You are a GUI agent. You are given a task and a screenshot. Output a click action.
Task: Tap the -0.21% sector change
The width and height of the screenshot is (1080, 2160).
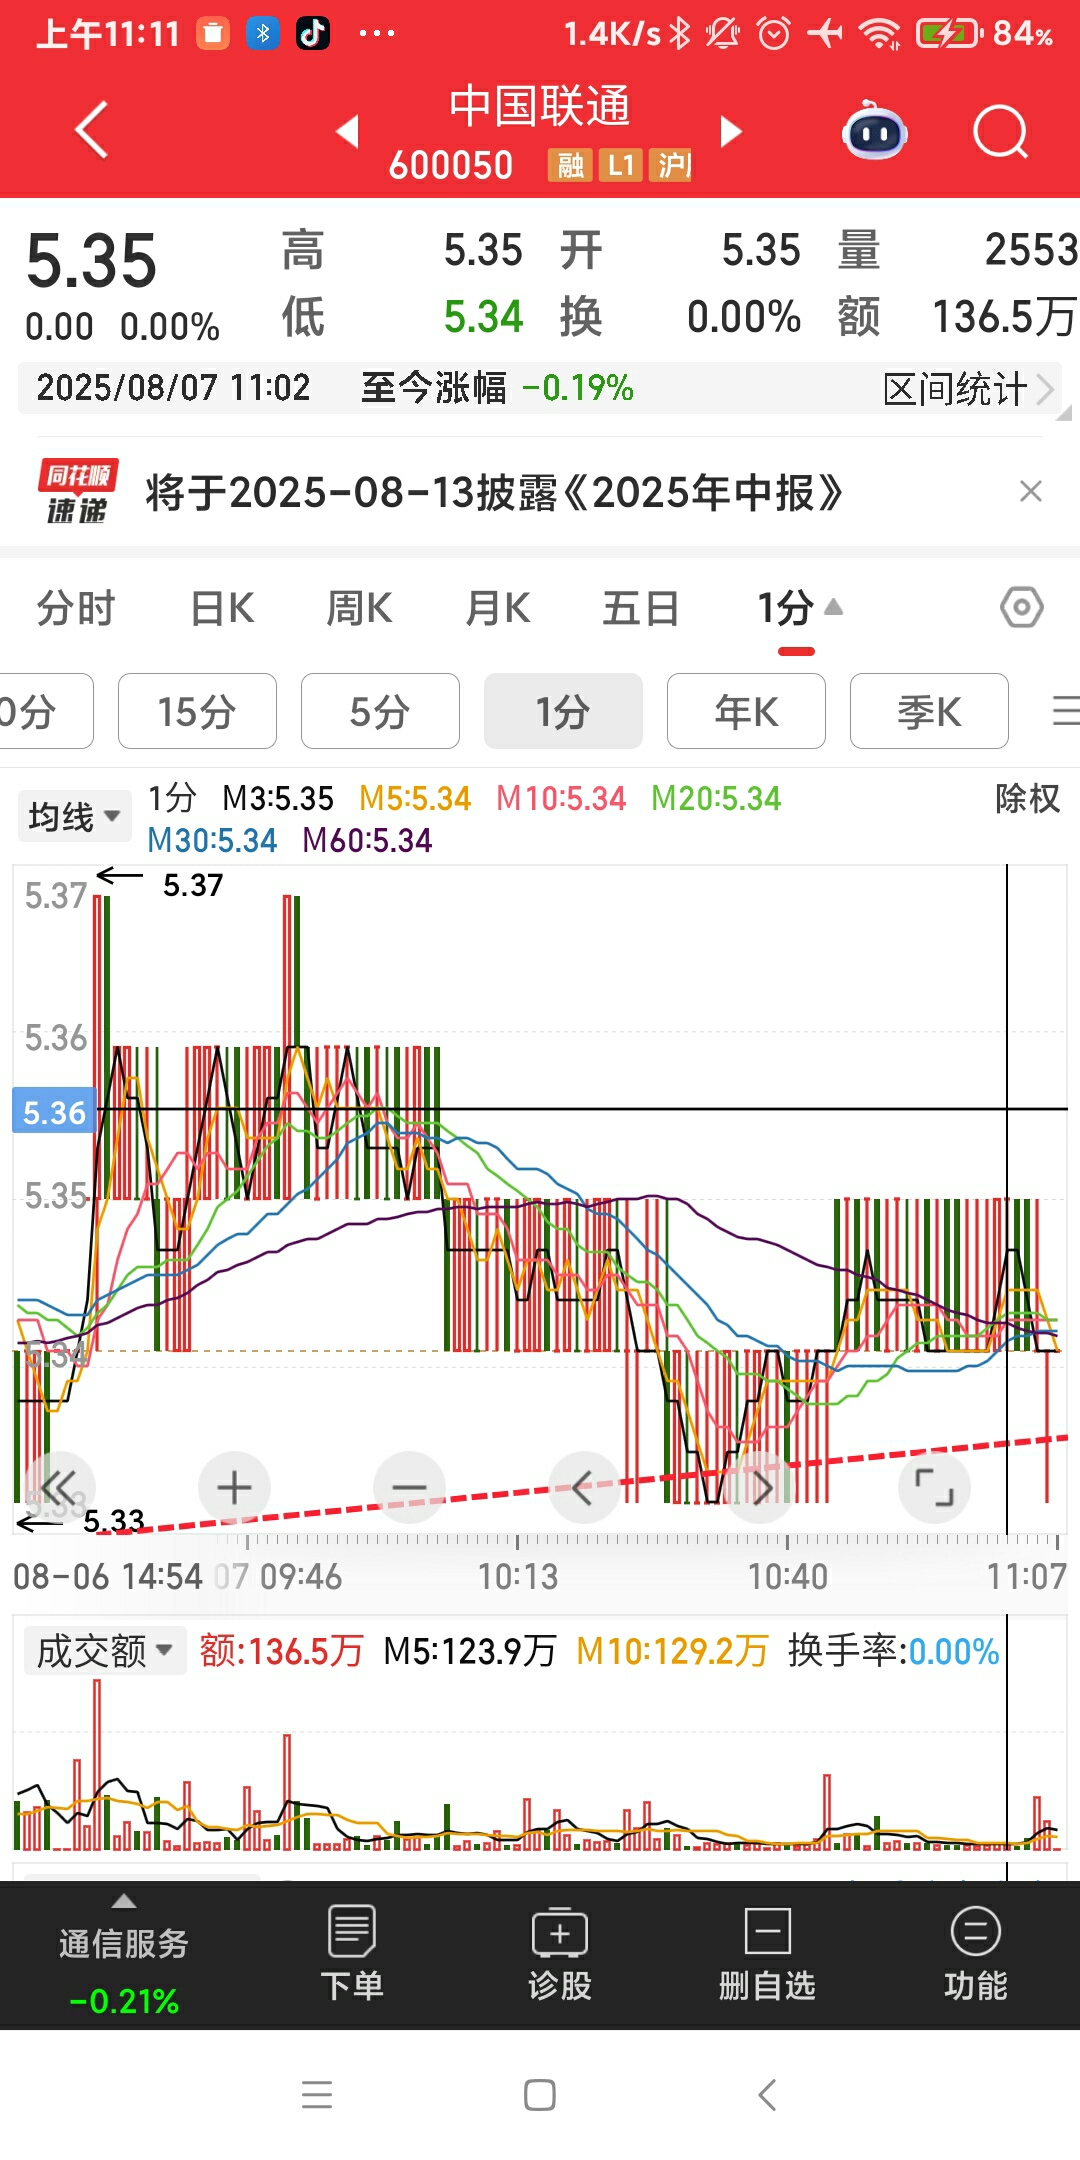tap(124, 2001)
